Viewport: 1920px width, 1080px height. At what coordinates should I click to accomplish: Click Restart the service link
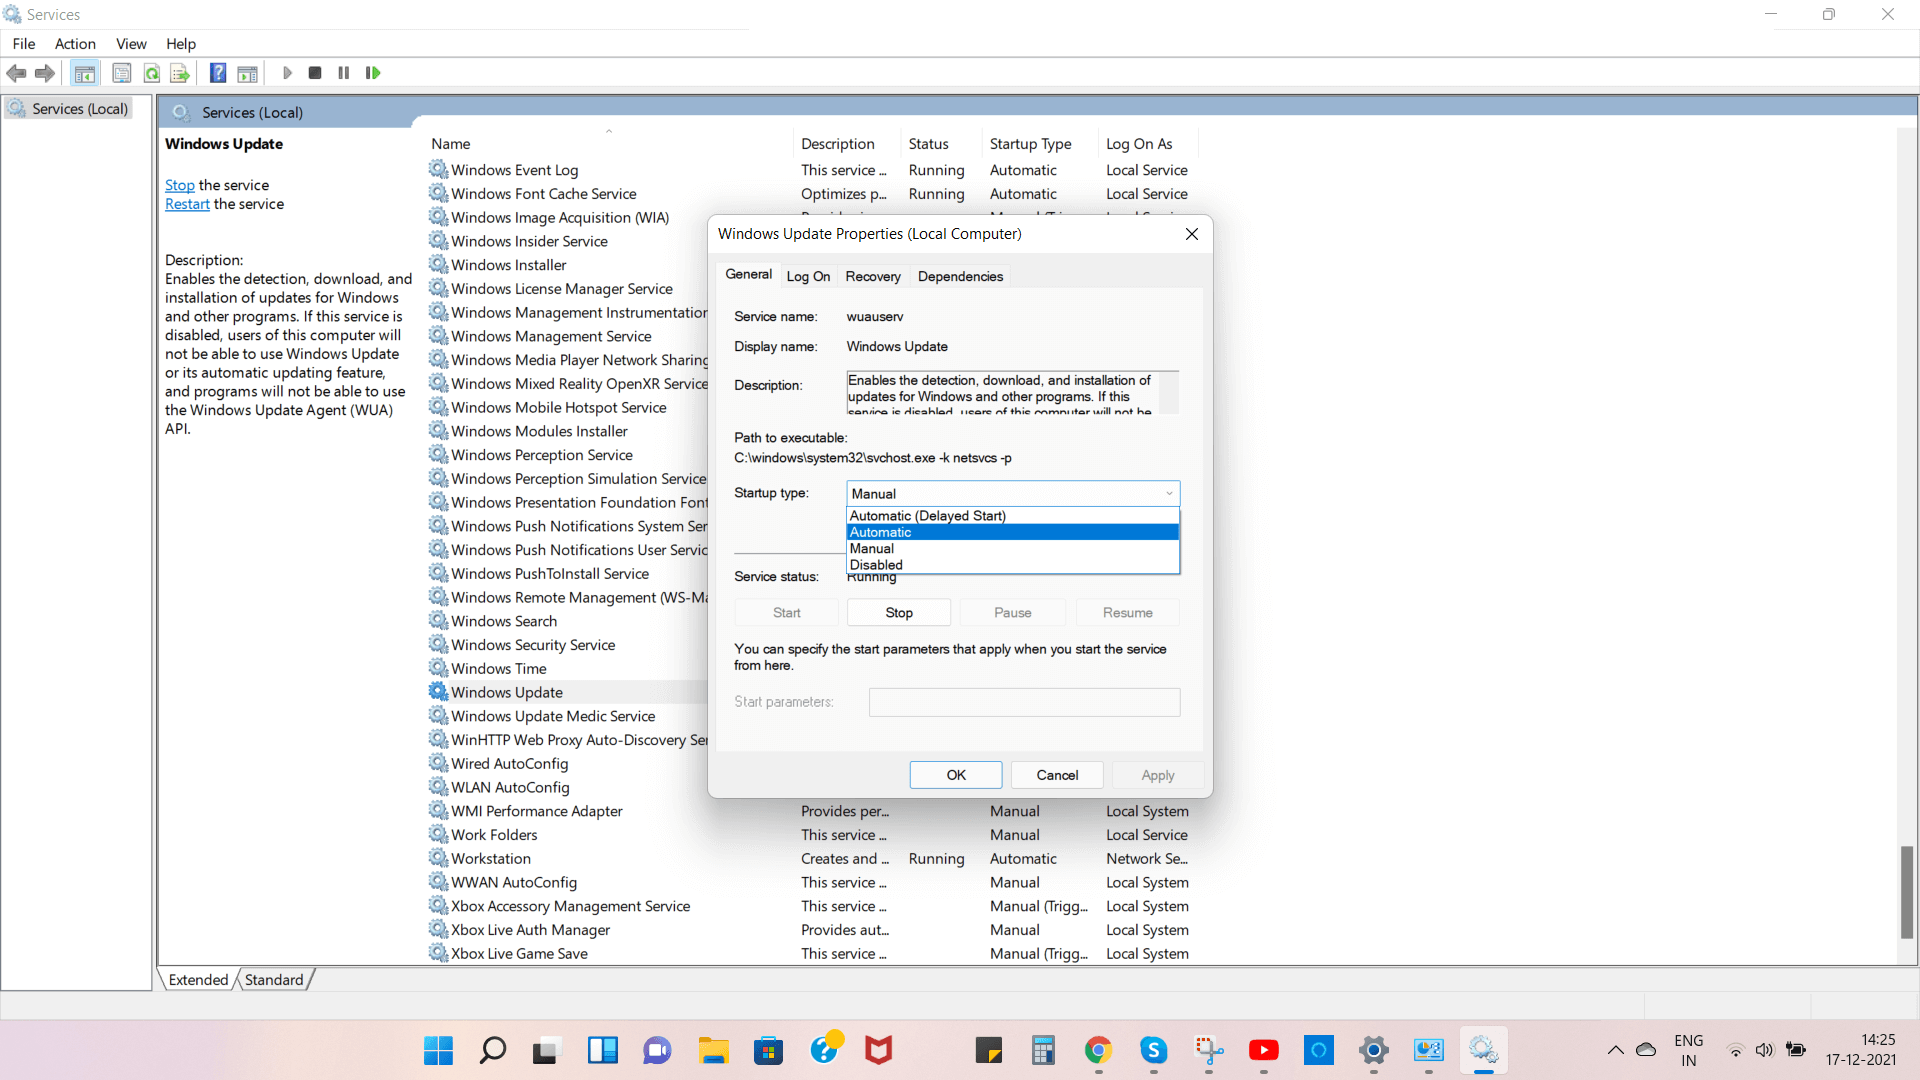pos(187,204)
